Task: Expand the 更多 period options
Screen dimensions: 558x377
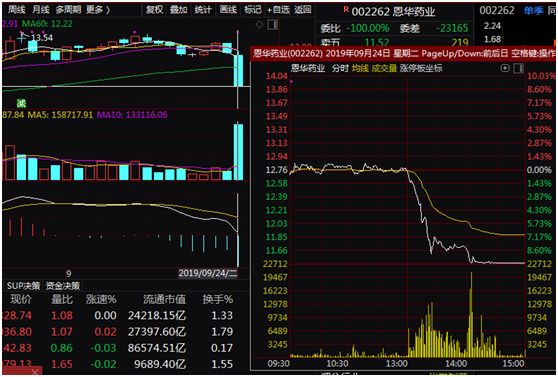Action: [x=98, y=10]
